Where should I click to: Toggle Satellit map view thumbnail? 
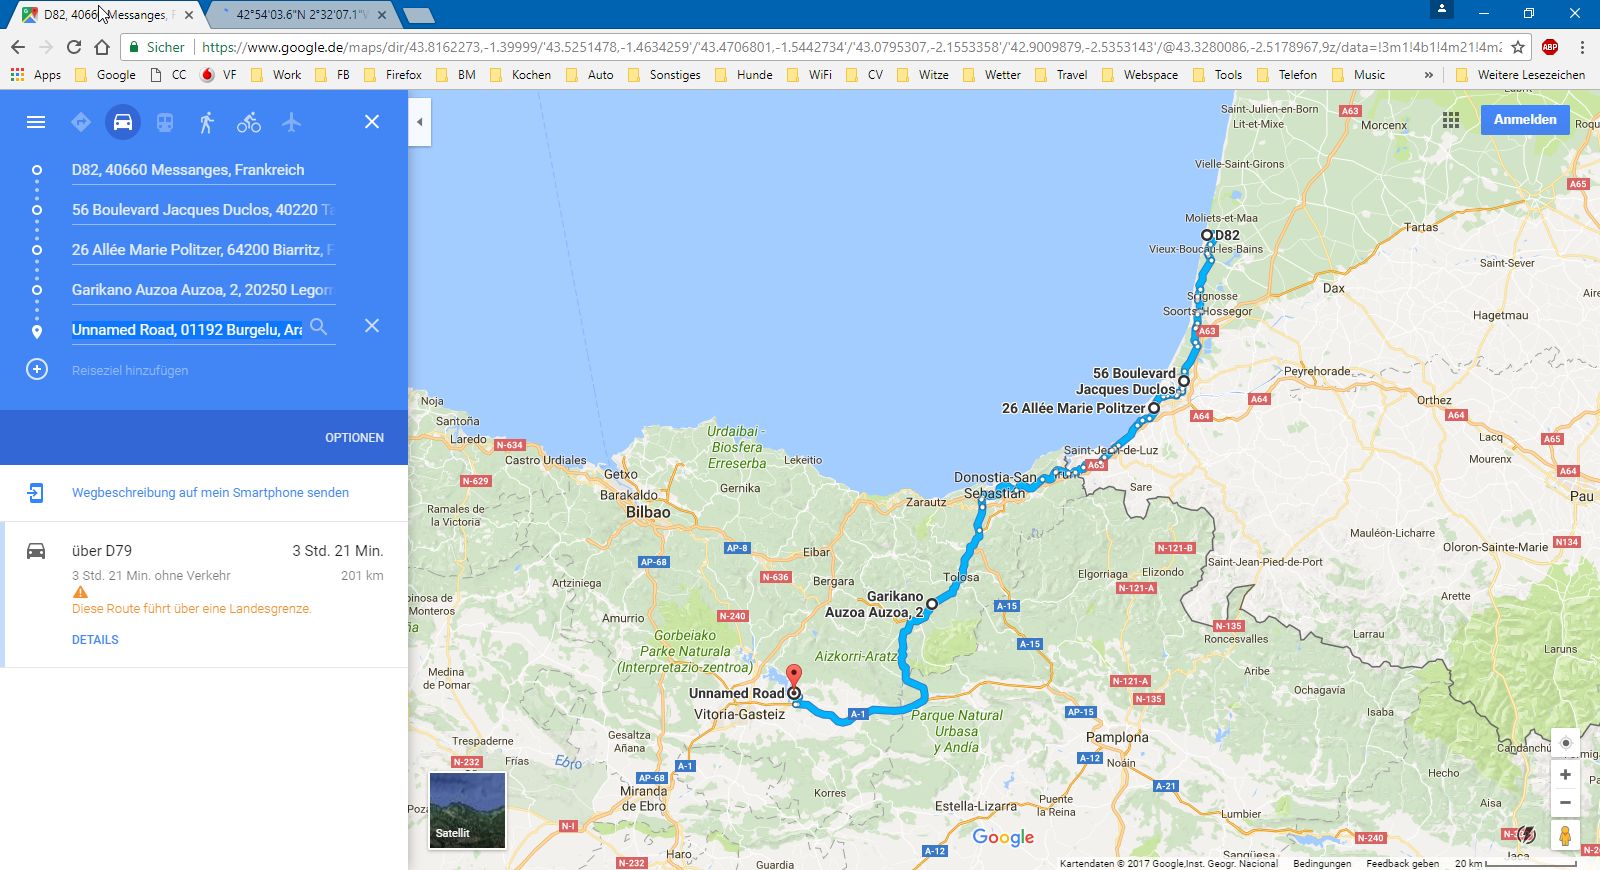pos(467,810)
